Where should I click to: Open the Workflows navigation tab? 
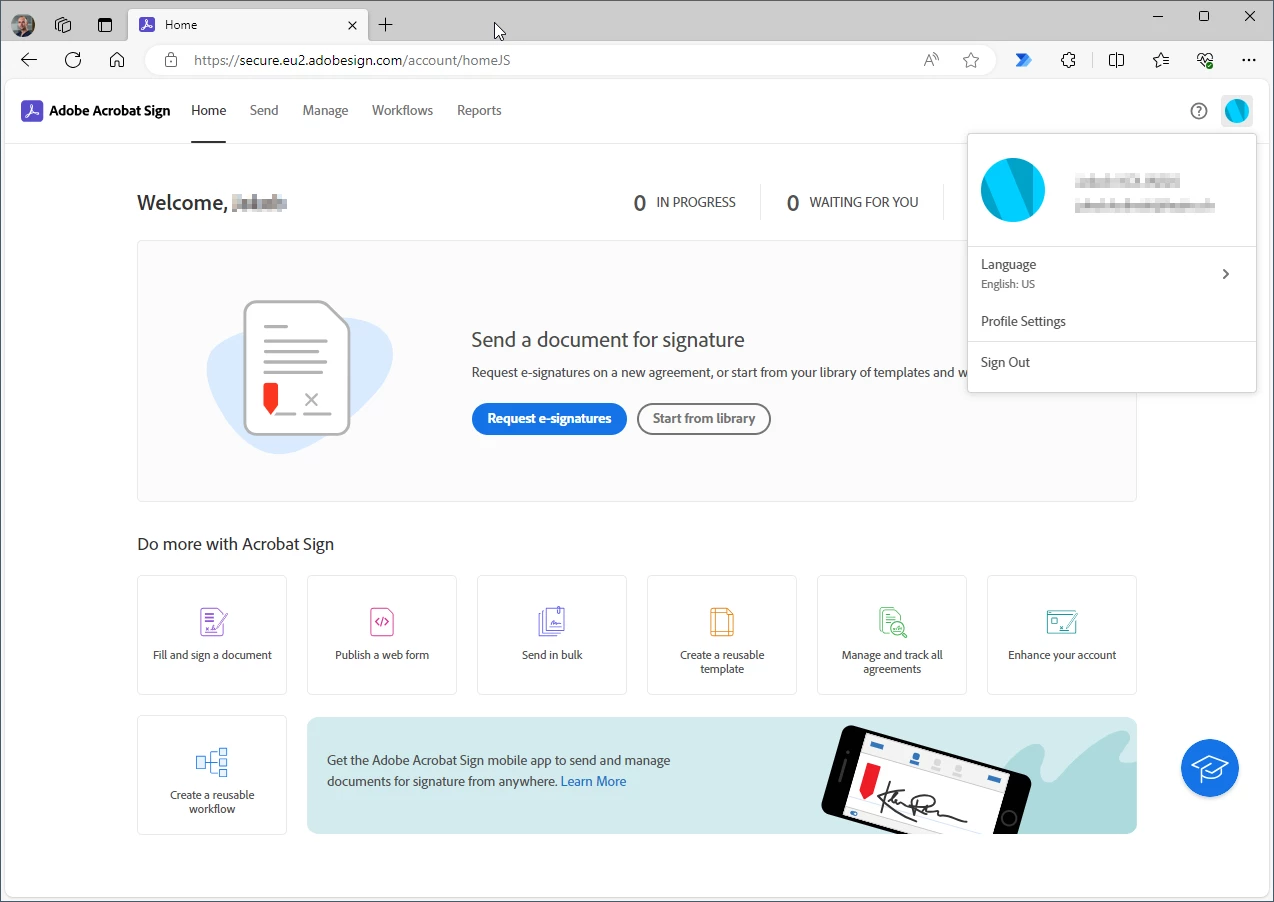[x=402, y=111]
